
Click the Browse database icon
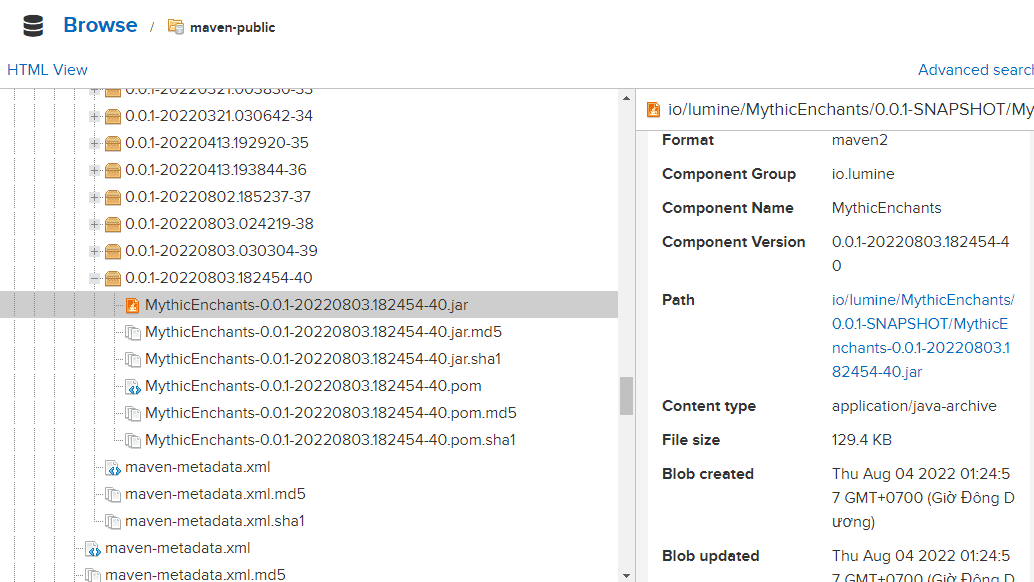click(x=33, y=26)
